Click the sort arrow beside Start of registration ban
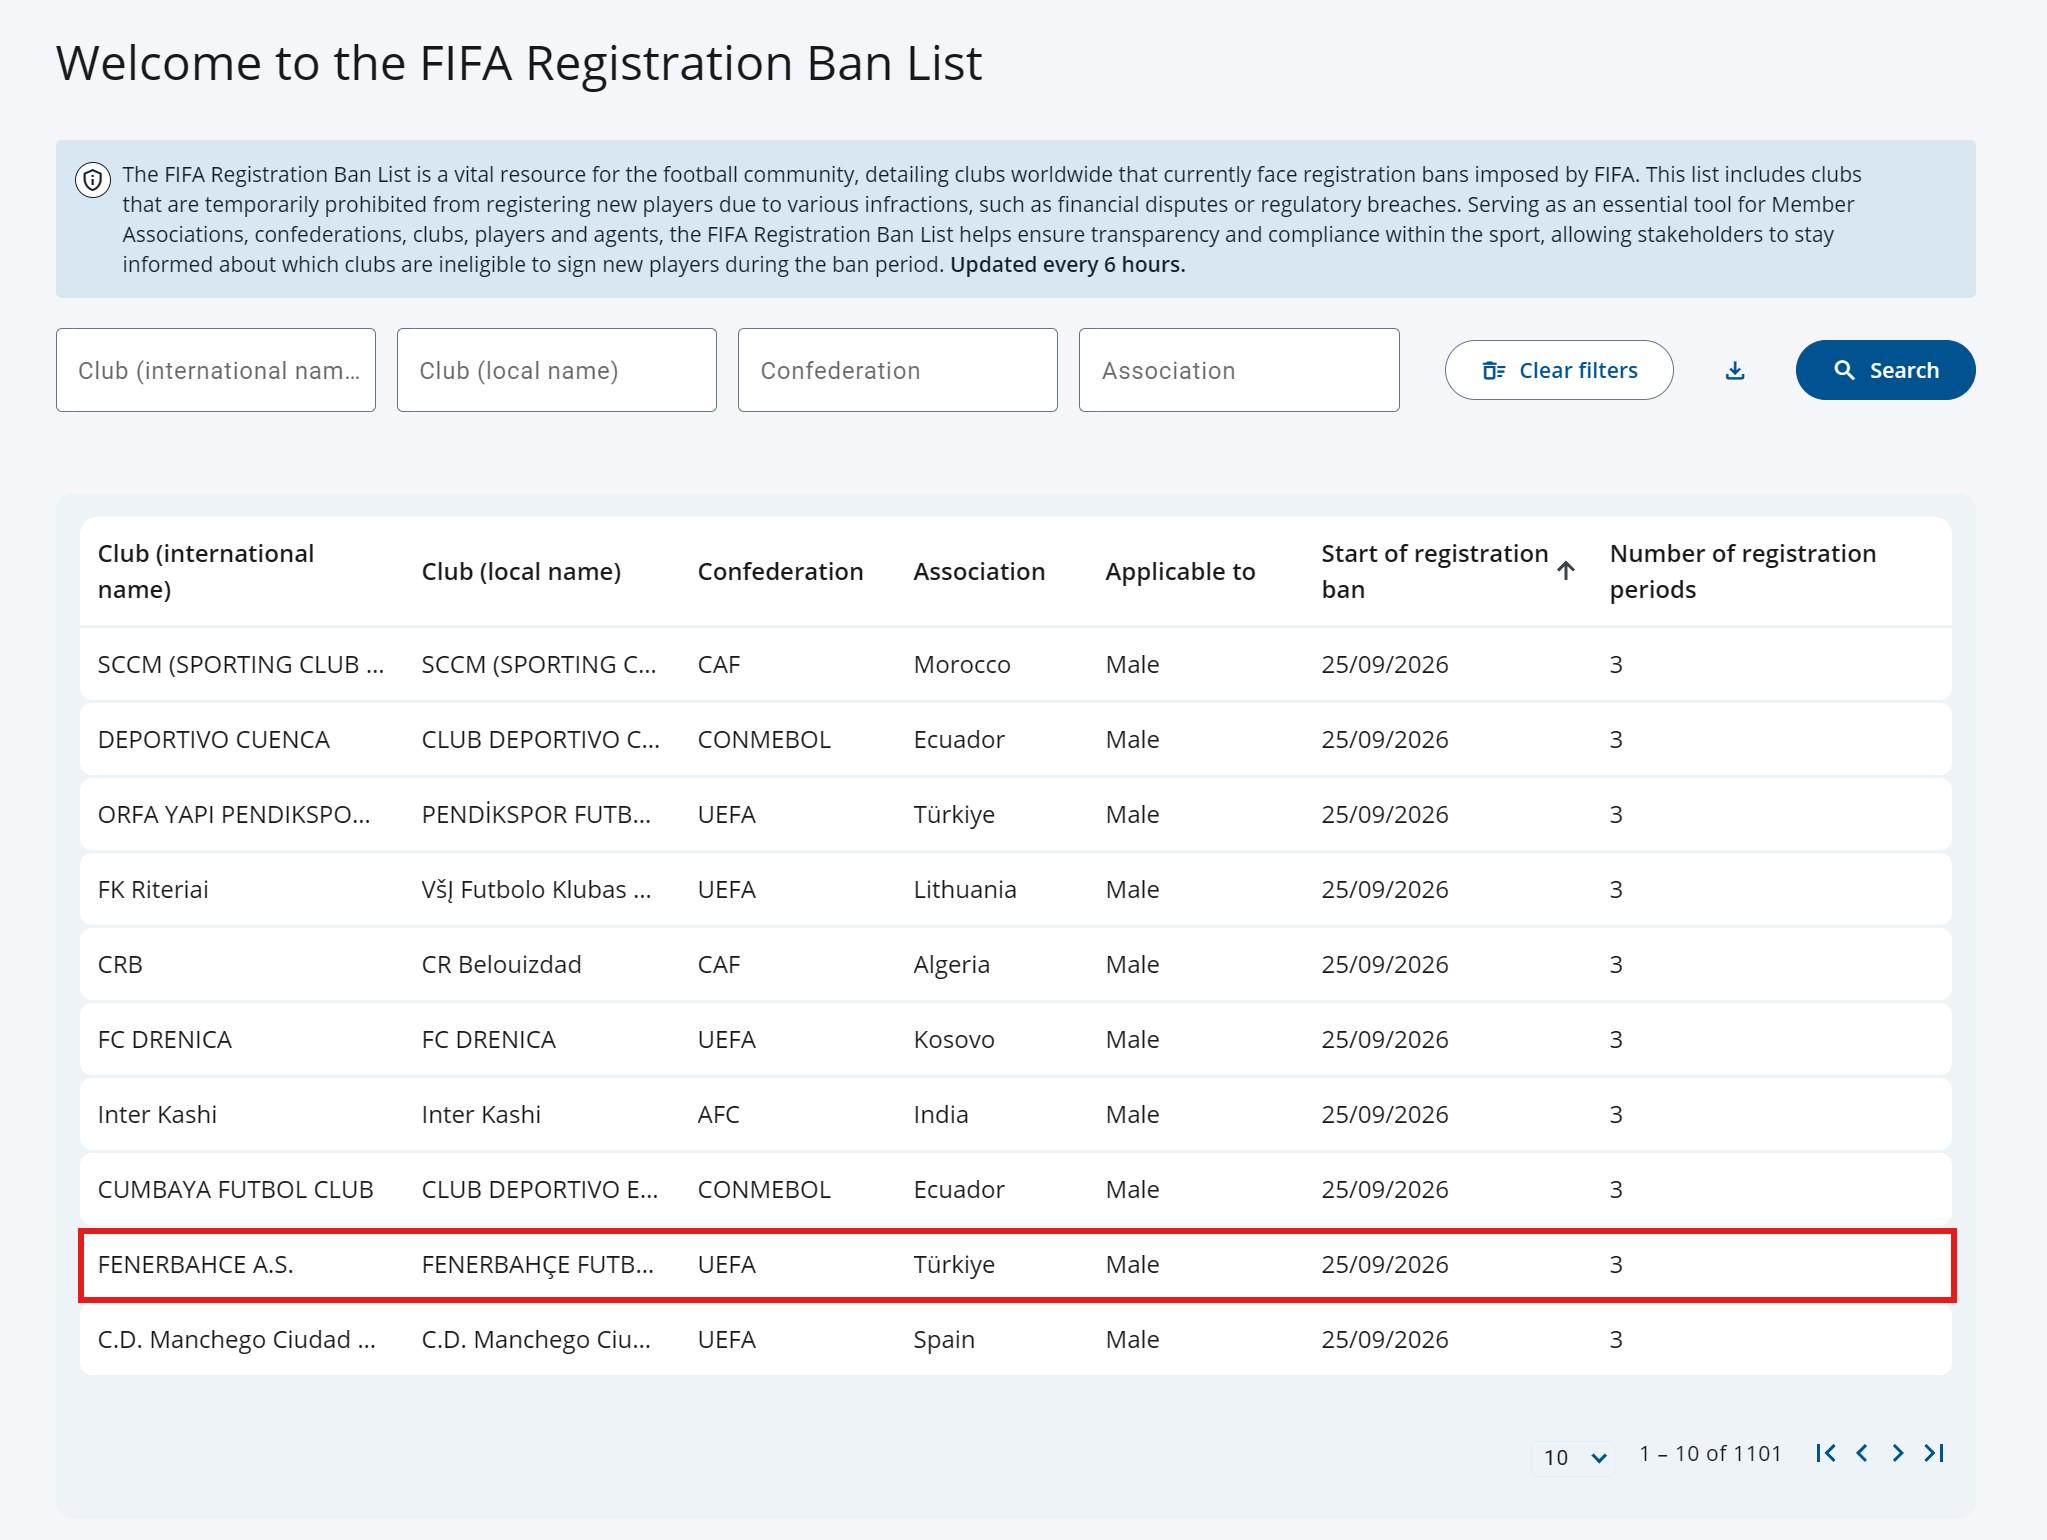The height and width of the screenshot is (1540, 2047). 1566,570
